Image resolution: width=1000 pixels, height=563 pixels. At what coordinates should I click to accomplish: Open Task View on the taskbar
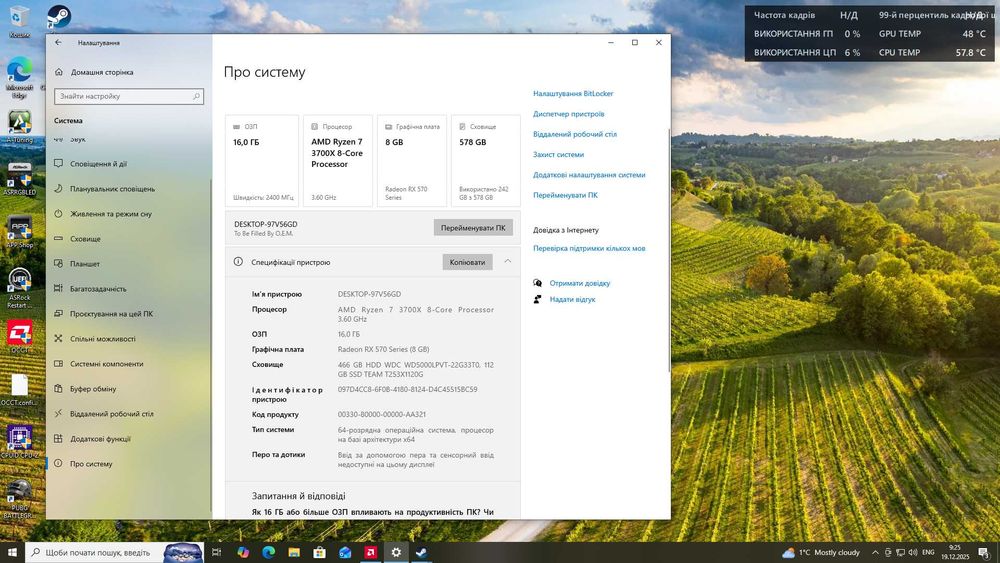tap(217, 552)
